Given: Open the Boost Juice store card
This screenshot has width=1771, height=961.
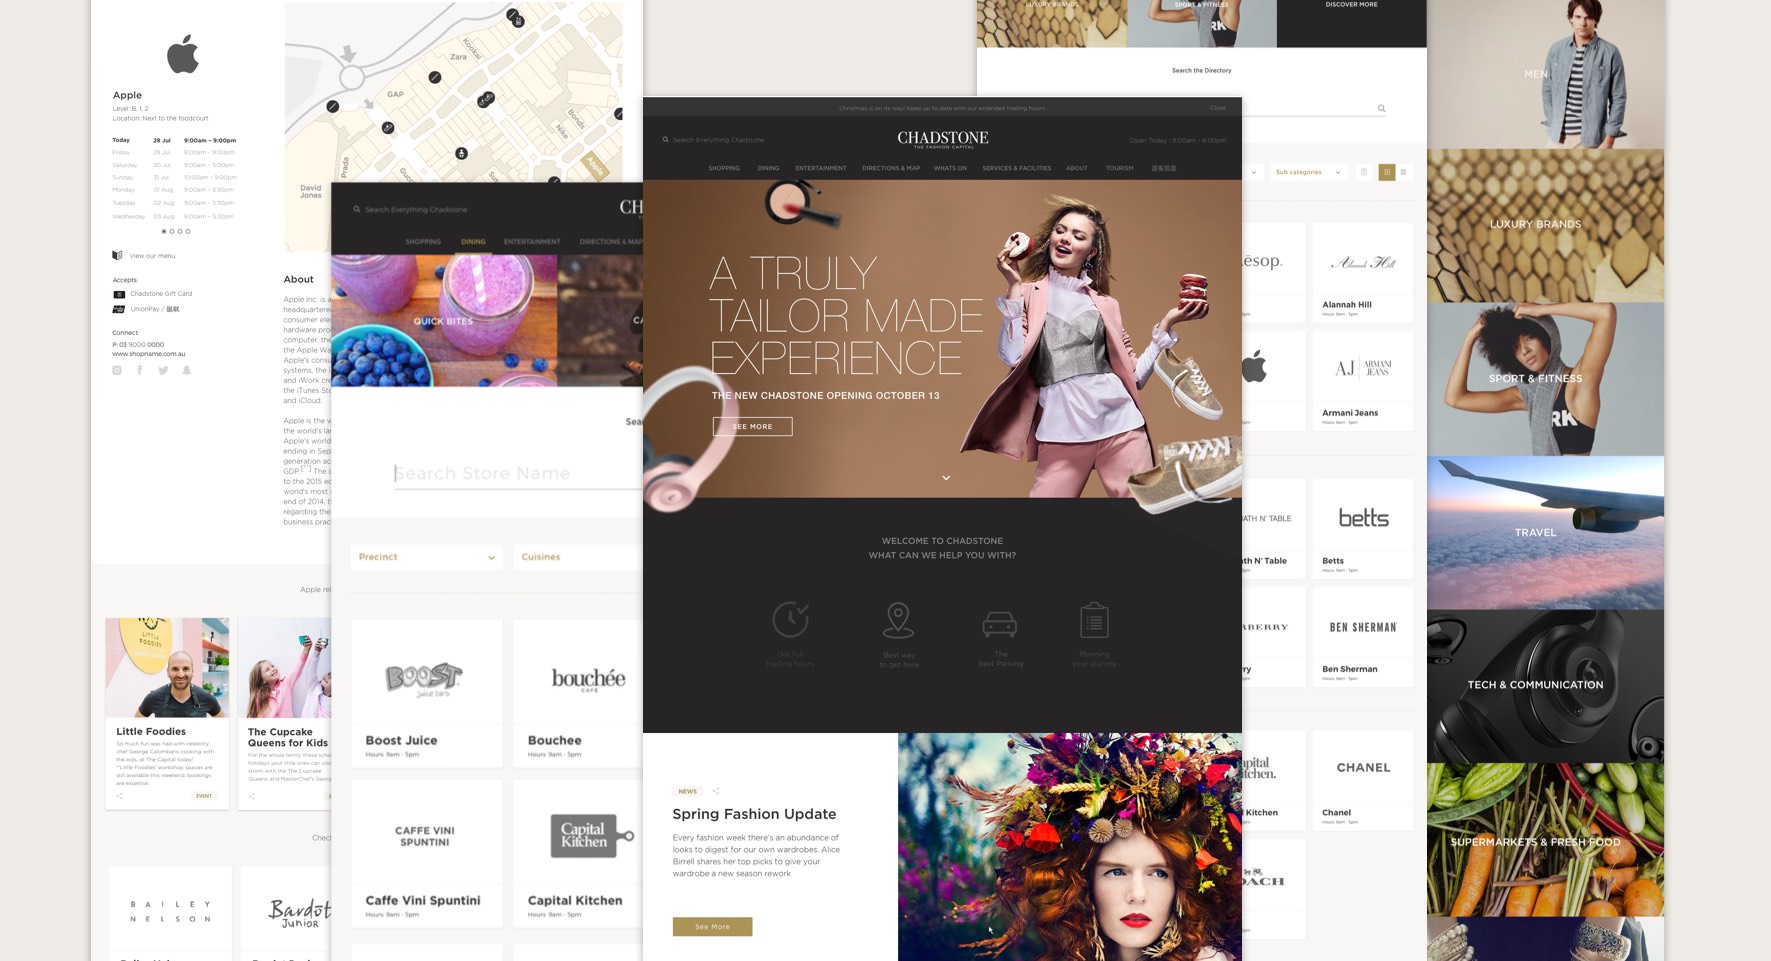Looking at the screenshot, I should pyautogui.click(x=426, y=693).
